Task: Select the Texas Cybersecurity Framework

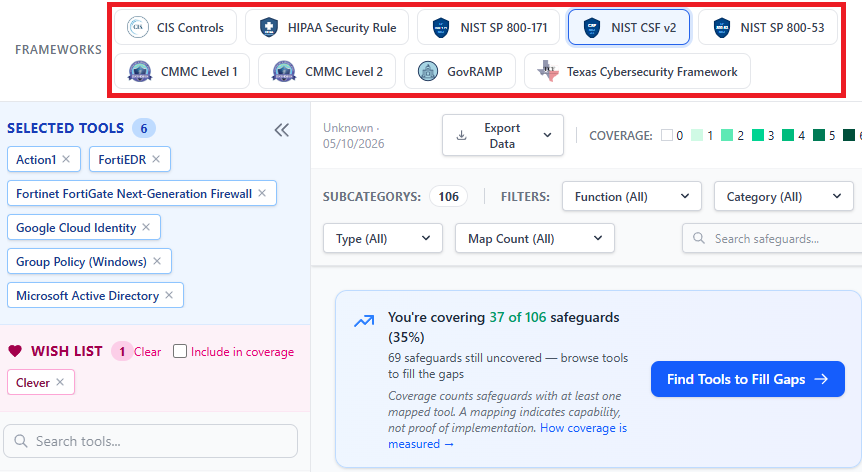Action: coord(637,71)
